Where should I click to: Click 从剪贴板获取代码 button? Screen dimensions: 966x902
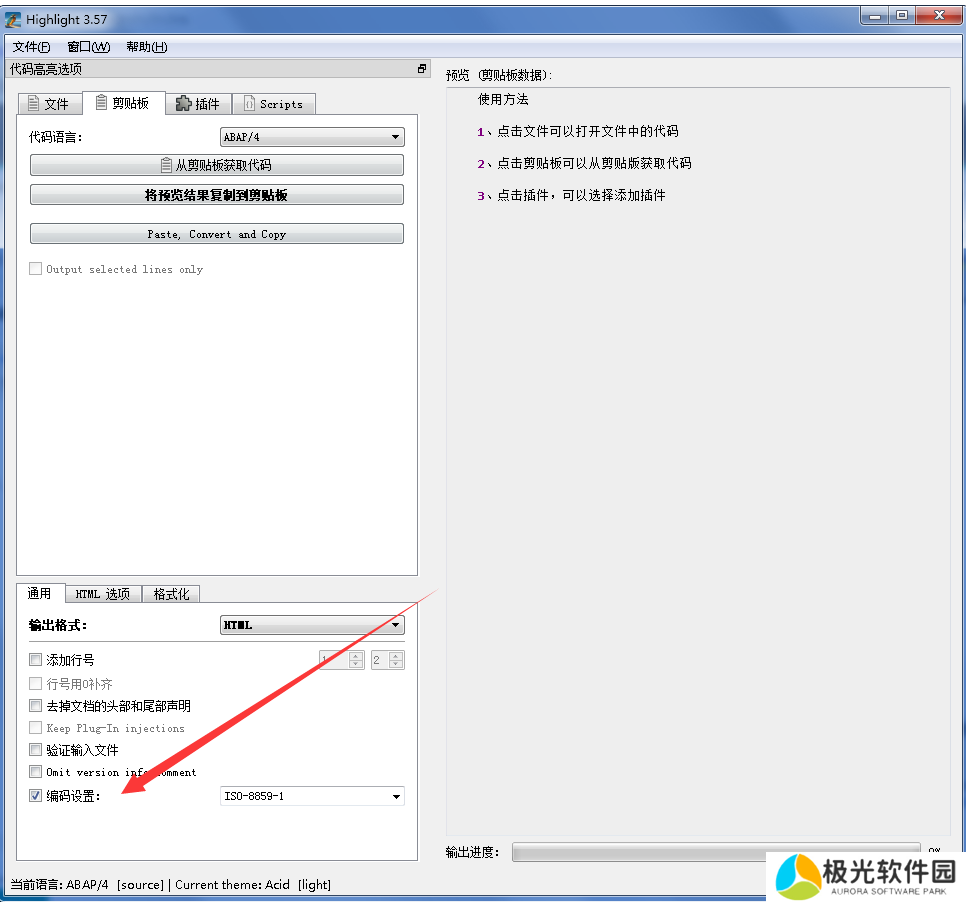pos(217,165)
